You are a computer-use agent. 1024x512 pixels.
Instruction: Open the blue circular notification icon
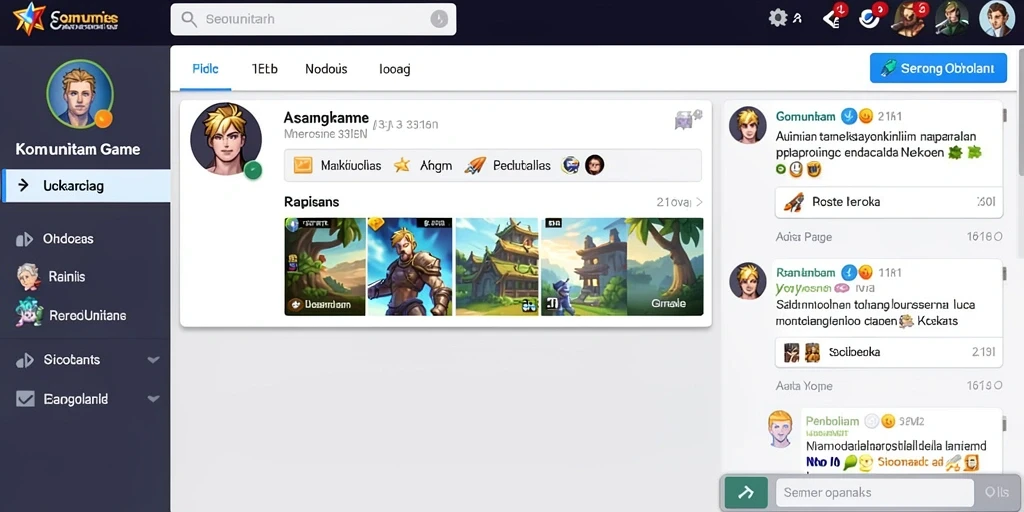pyautogui.click(x=869, y=18)
